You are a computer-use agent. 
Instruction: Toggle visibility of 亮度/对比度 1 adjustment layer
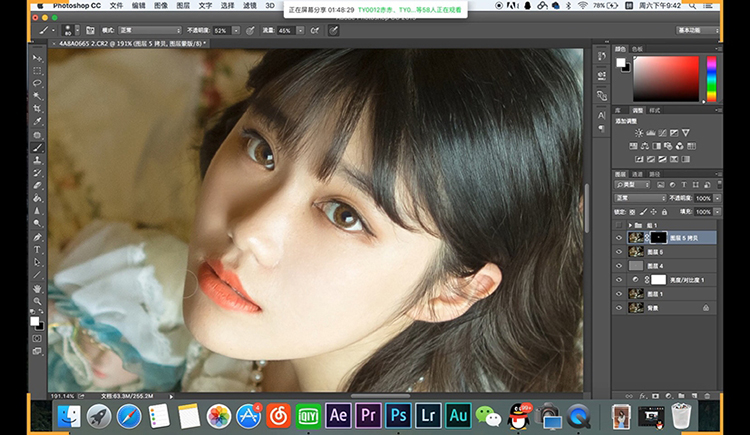click(x=619, y=279)
